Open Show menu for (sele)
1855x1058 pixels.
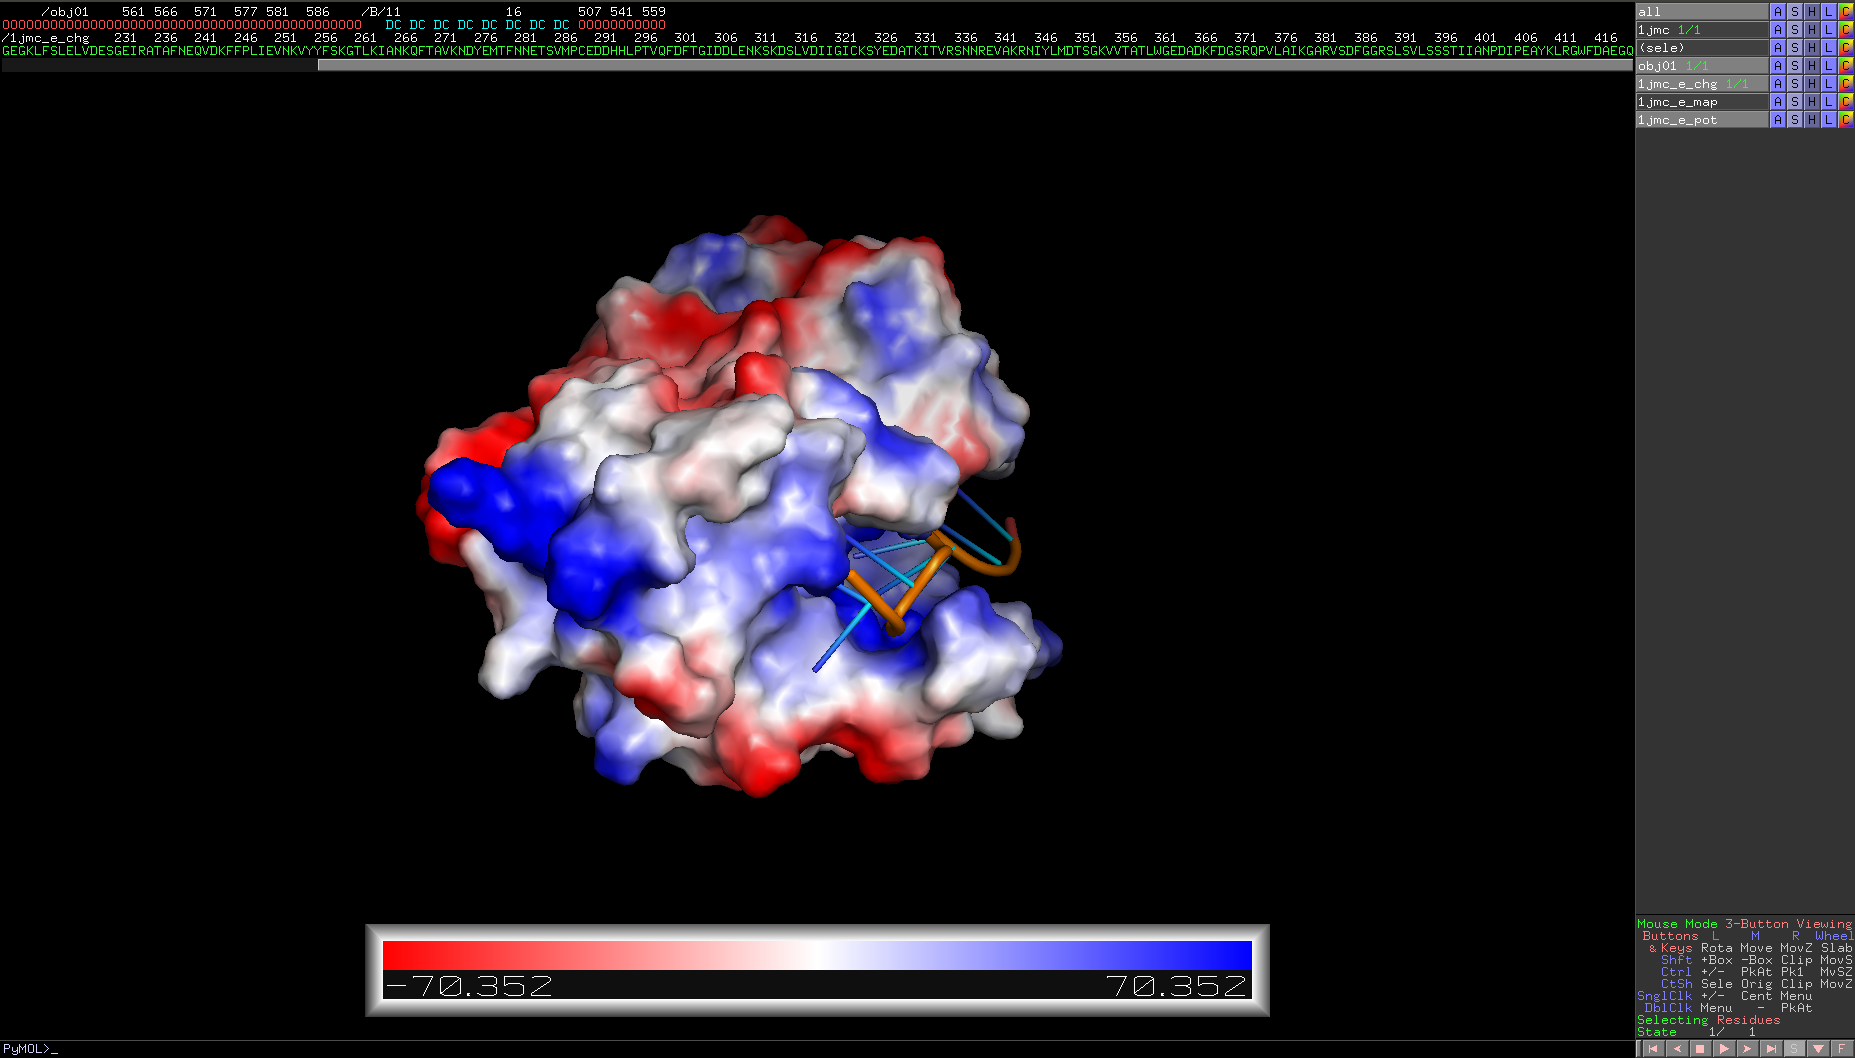click(x=1795, y=48)
